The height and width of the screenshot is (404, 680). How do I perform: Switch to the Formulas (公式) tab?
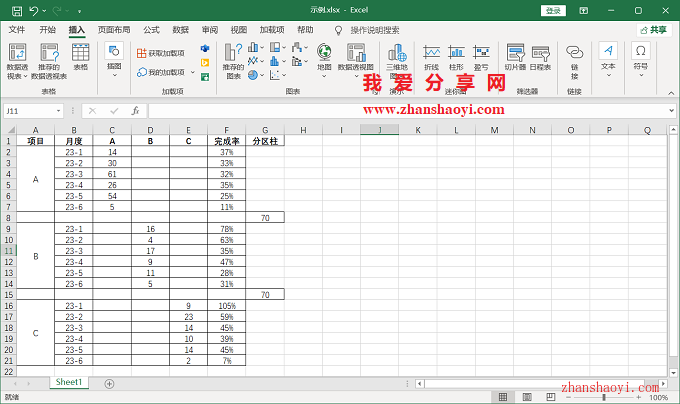coord(151,30)
